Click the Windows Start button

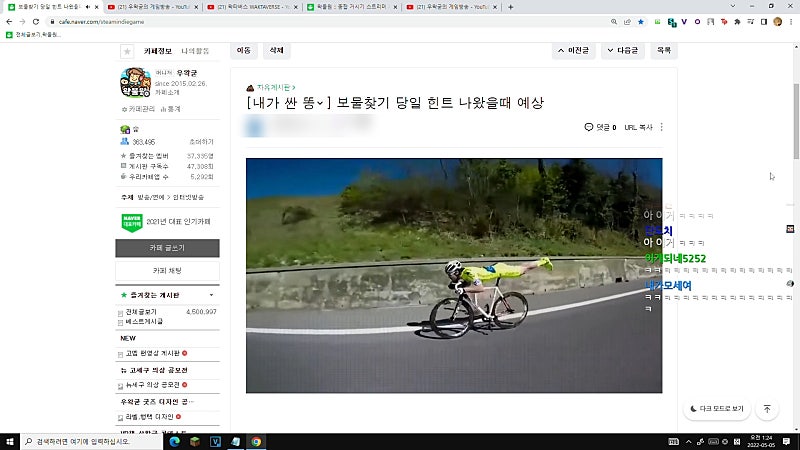point(10,441)
